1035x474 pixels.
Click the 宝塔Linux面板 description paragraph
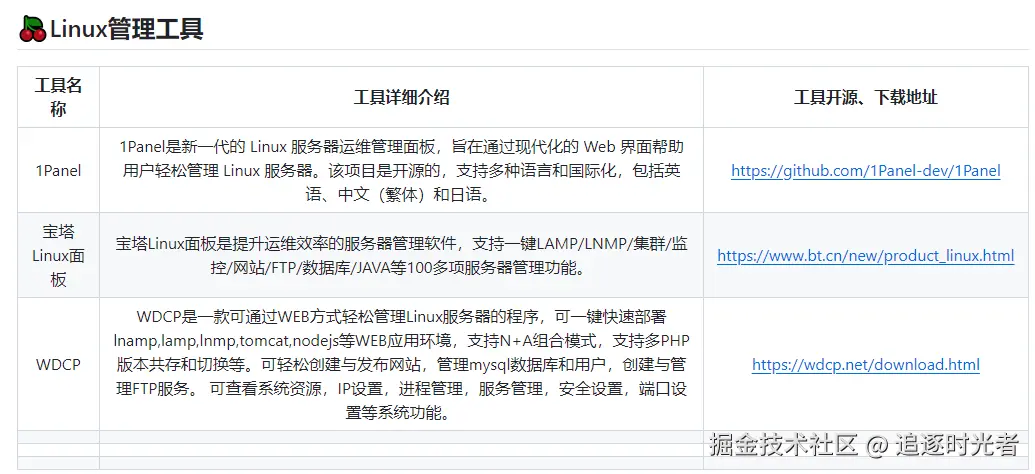tap(401, 255)
